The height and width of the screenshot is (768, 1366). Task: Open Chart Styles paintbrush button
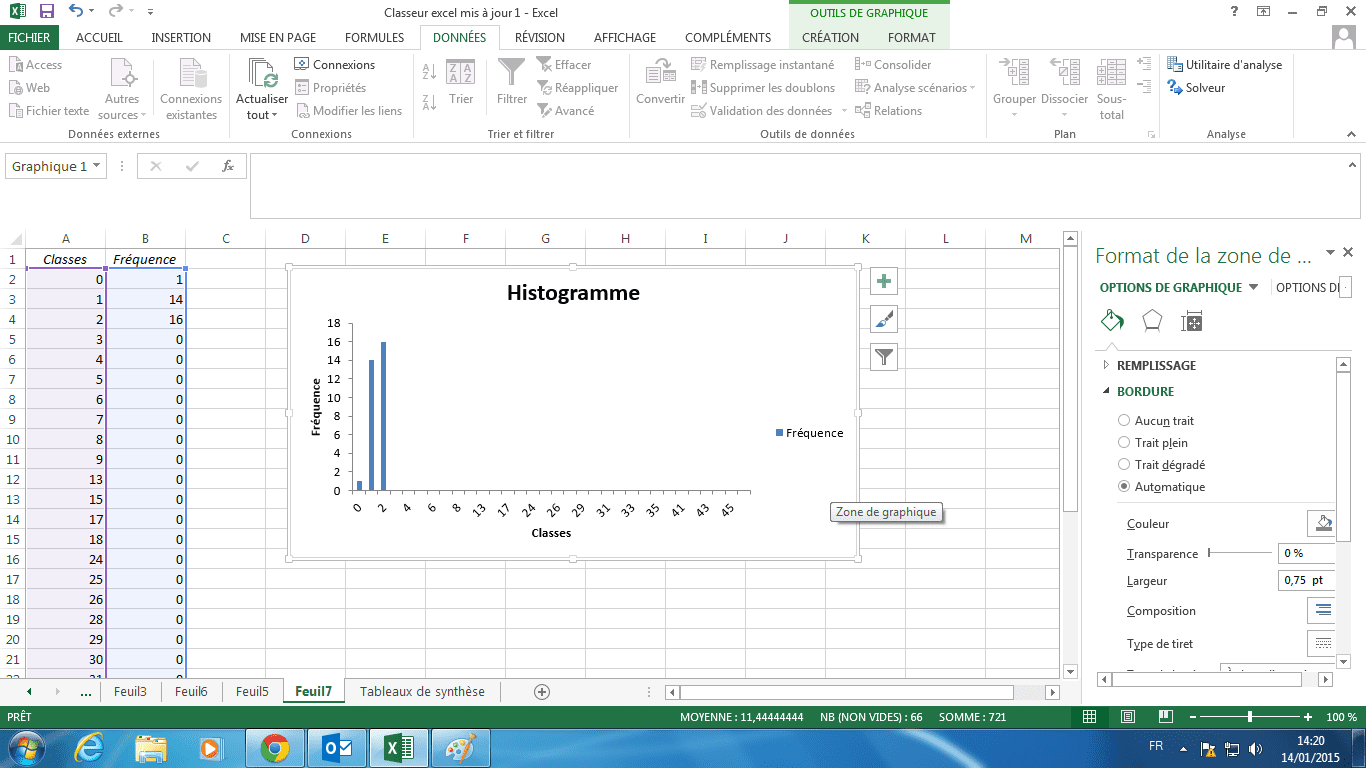pos(884,319)
